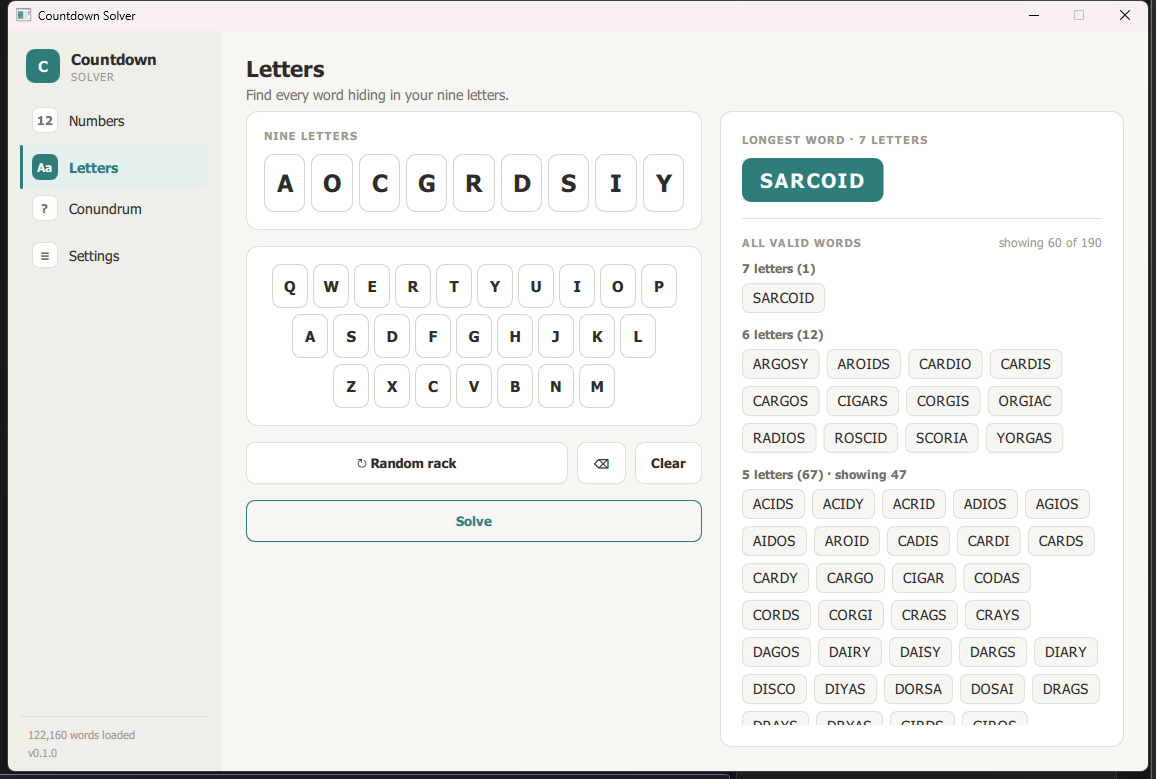This screenshot has width=1156, height=779.
Task: Select the Letters sidebar item
Action: (116, 167)
